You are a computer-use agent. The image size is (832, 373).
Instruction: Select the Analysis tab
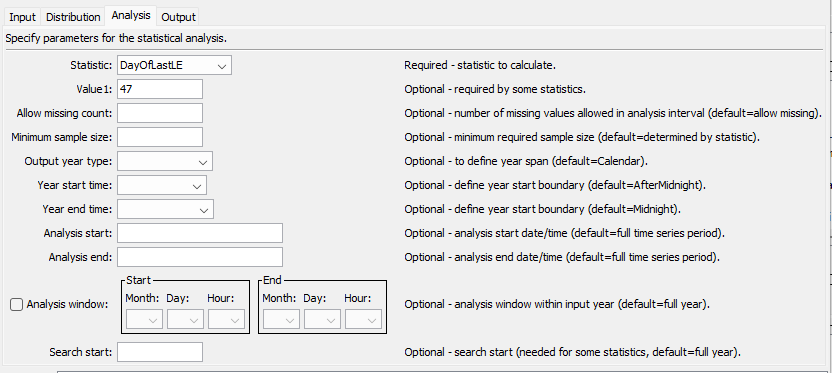(131, 15)
